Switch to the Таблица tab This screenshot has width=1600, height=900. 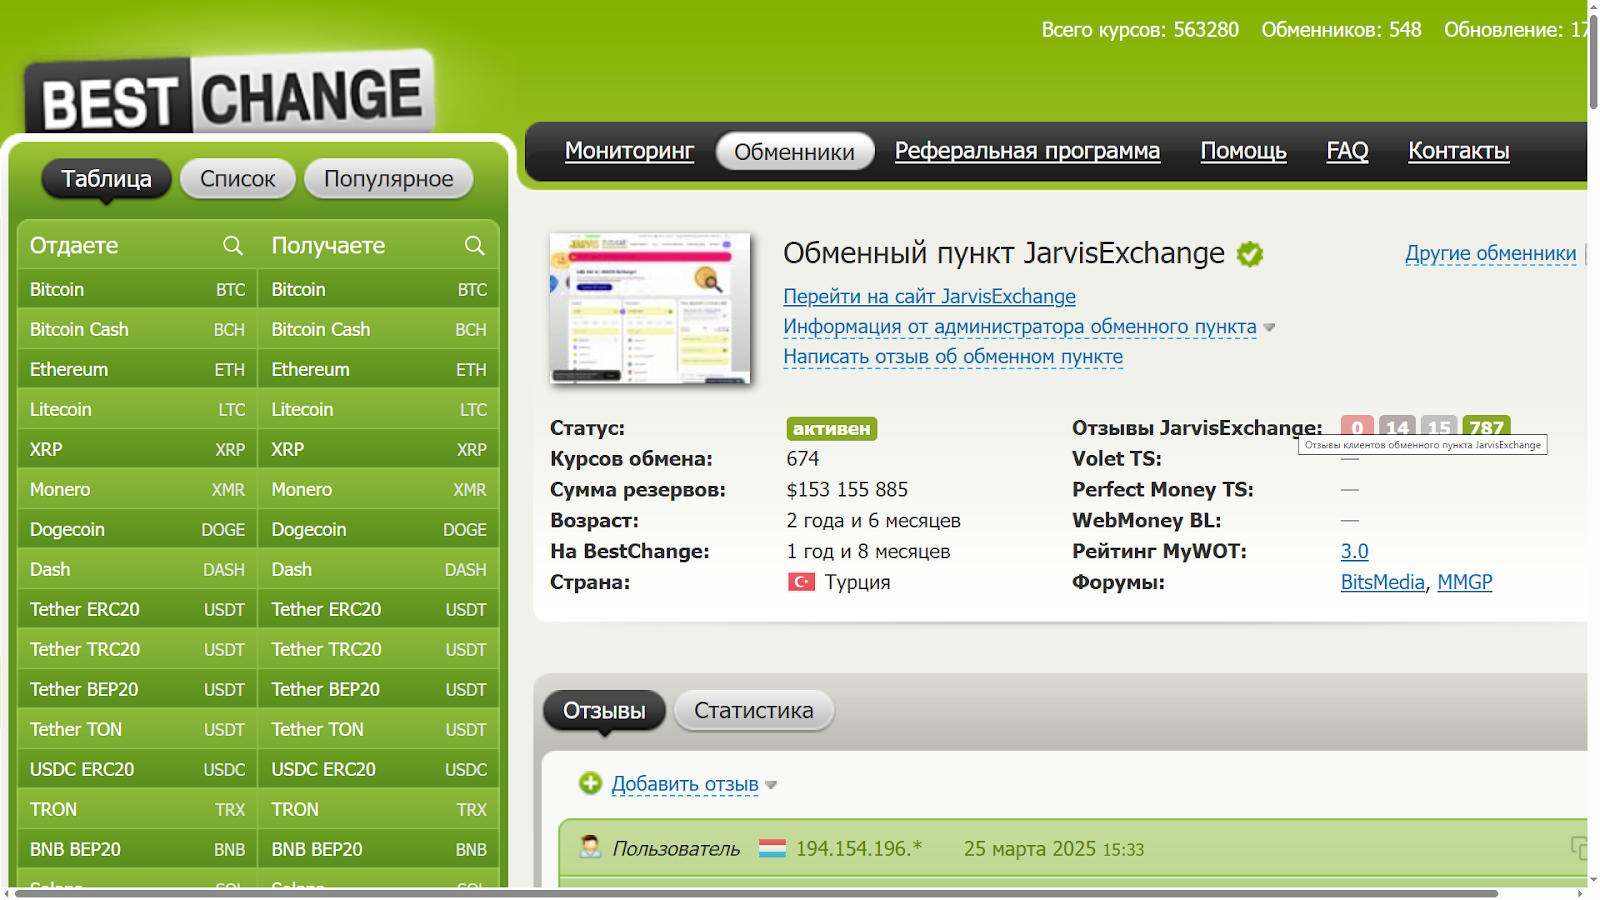point(106,179)
